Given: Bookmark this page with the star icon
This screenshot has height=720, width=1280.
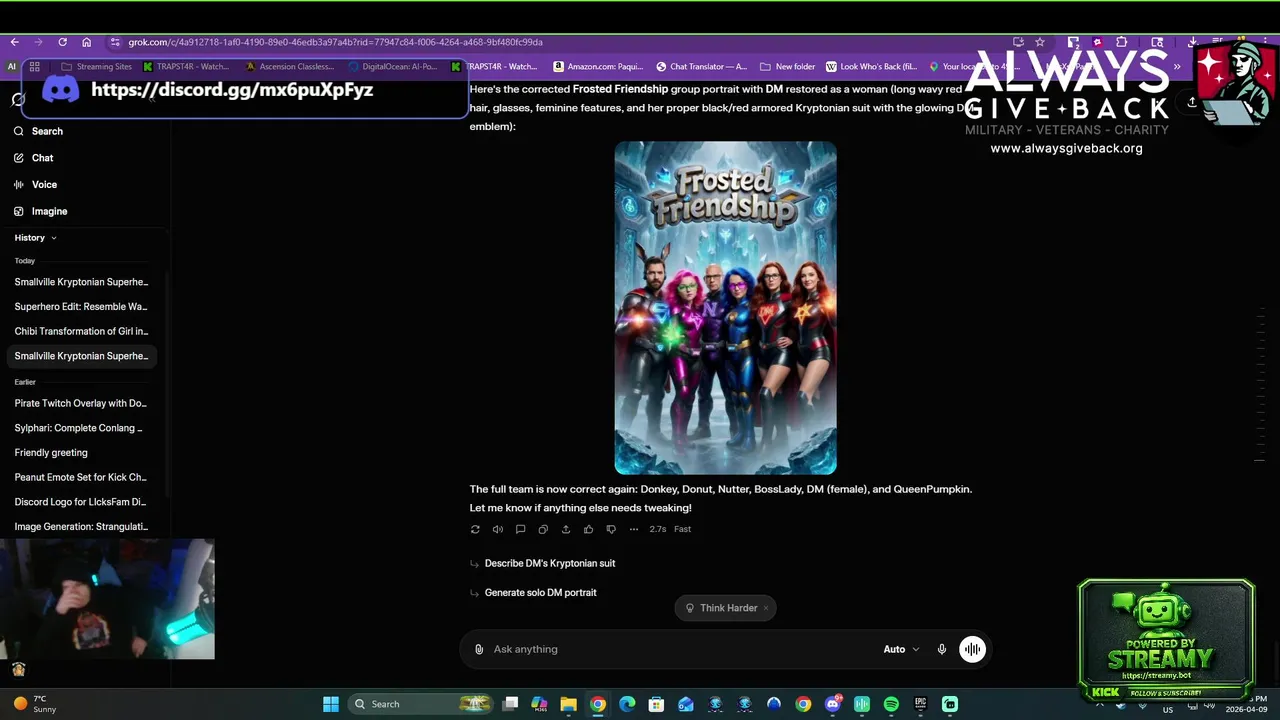Looking at the screenshot, I should click(1040, 42).
